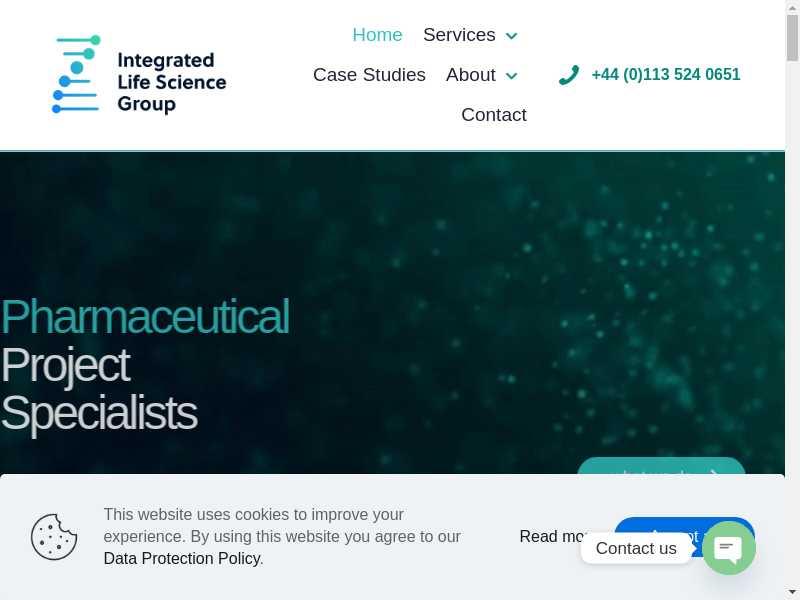Click the teal 'what we do' hero button
Image resolution: width=800 pixels, height=600 pixels.
click(x=661, y=468)
